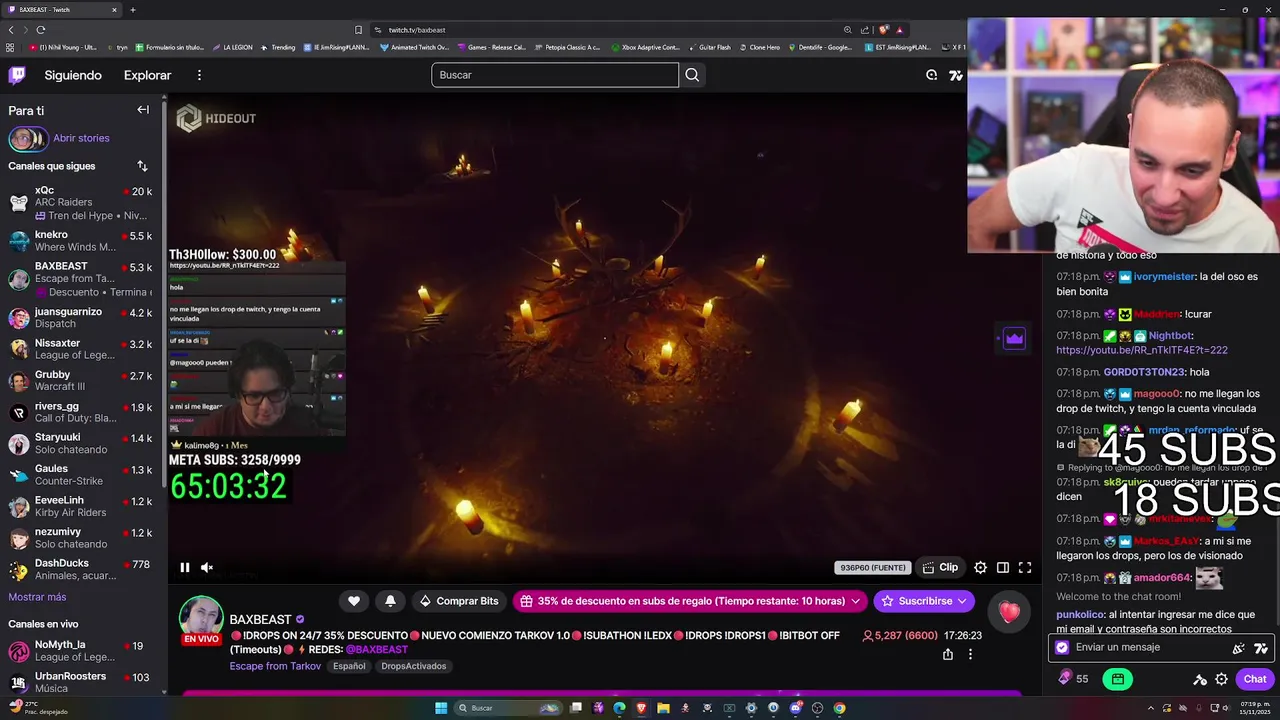This screenshot has width=1280, height=720.
Task: Open DashDucks channel in sidebar
Action: point(80,569)
